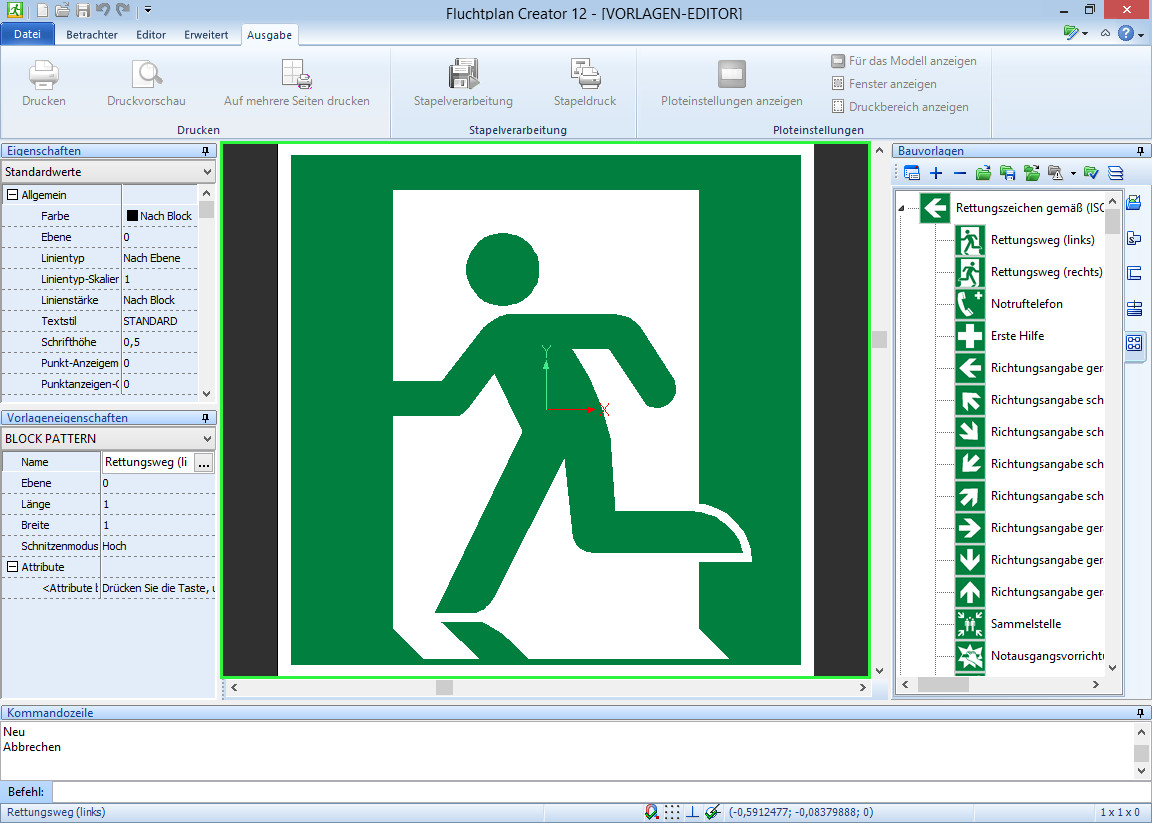The width and height of the screenshot is (1152, 824).
Task: Click the blue minus icon in Bauvorlagen
Action: click(960, 173)
